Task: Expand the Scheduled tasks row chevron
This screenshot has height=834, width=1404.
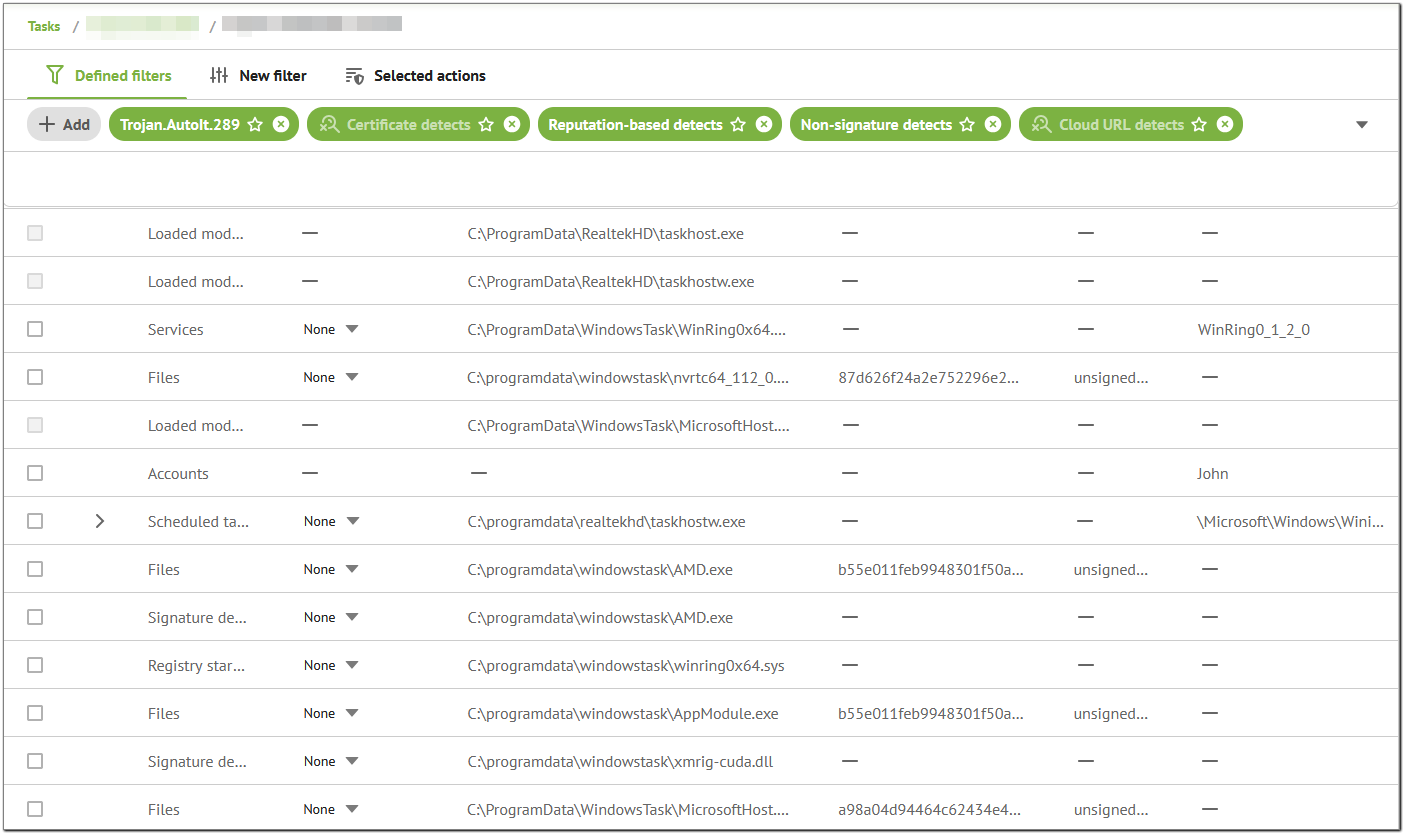Action: click(x=99, y=521)
